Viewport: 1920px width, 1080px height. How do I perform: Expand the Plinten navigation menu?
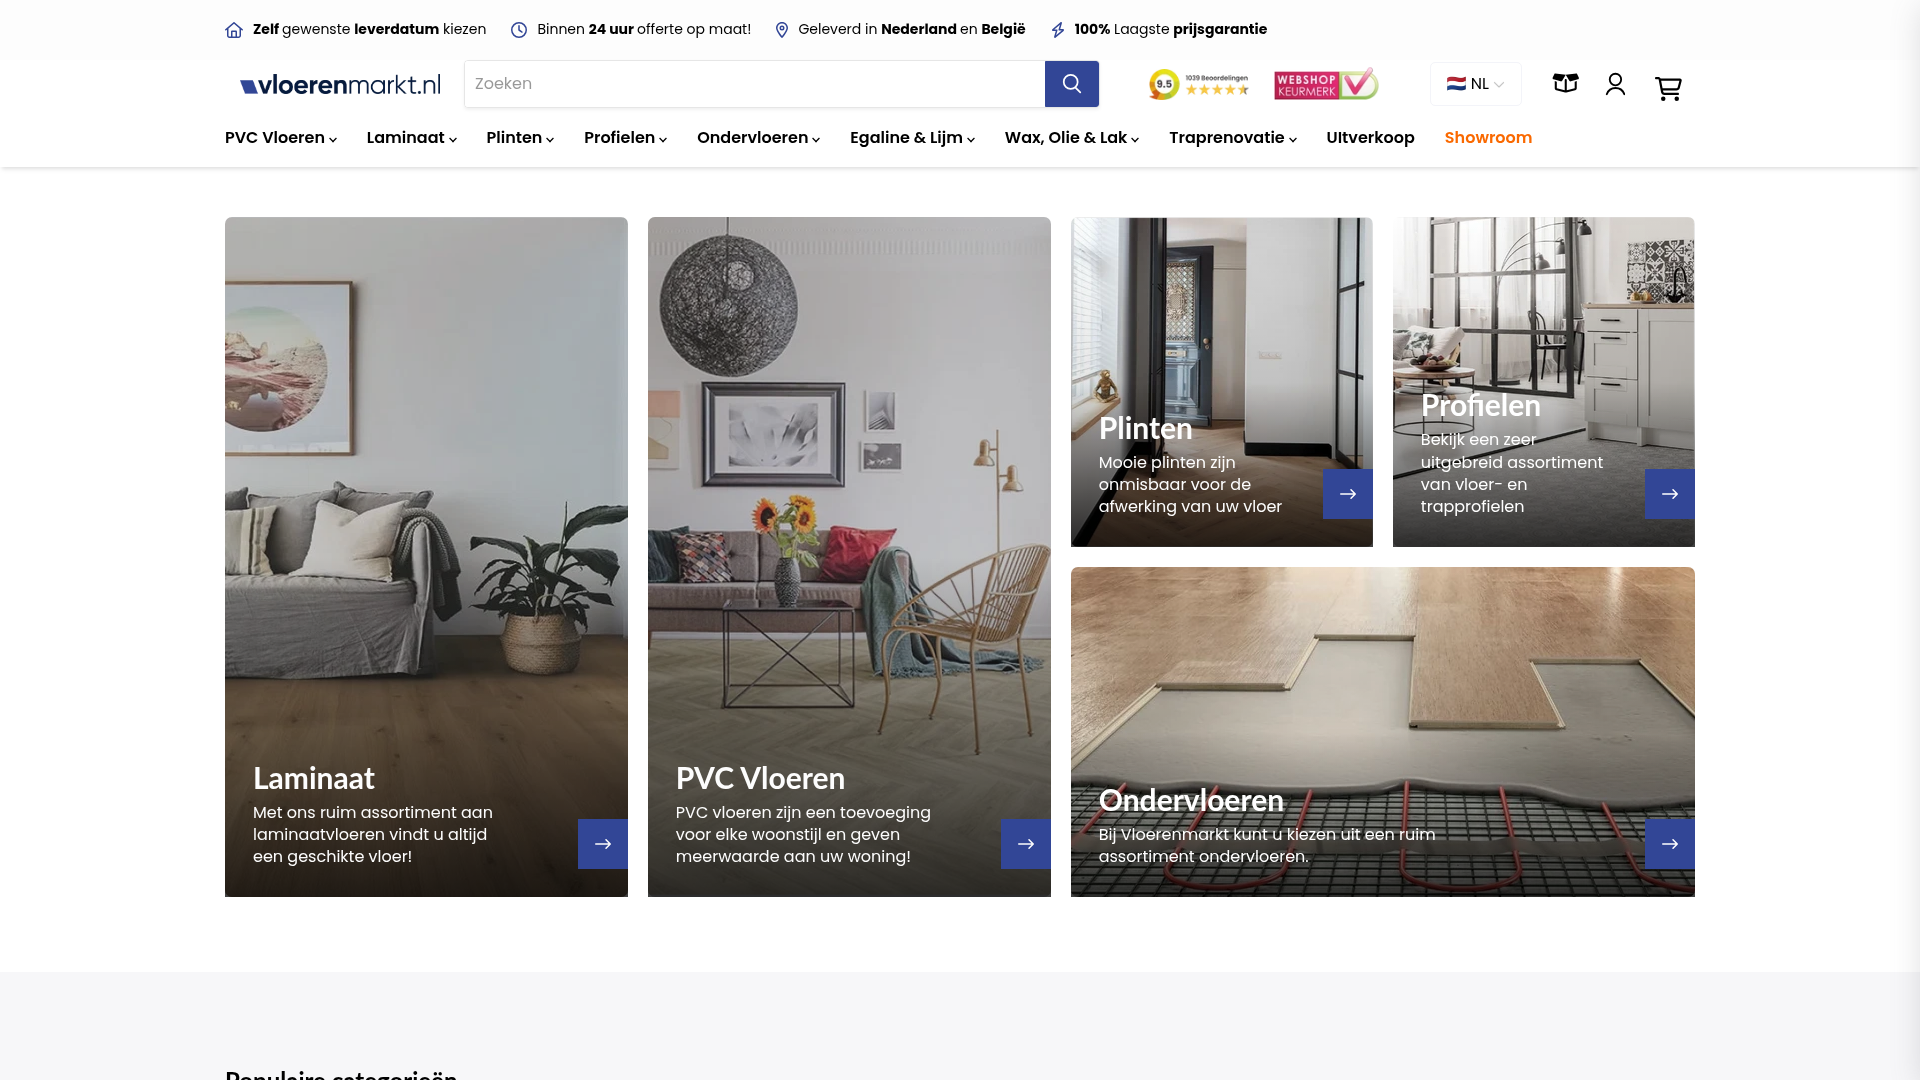pos(520,138)
